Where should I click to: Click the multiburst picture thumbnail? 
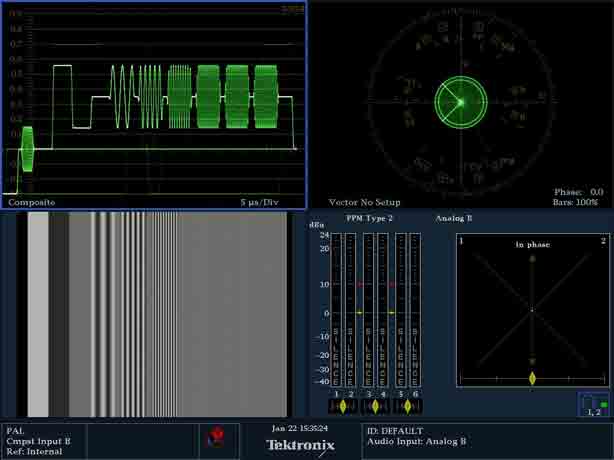click(153, 314)
